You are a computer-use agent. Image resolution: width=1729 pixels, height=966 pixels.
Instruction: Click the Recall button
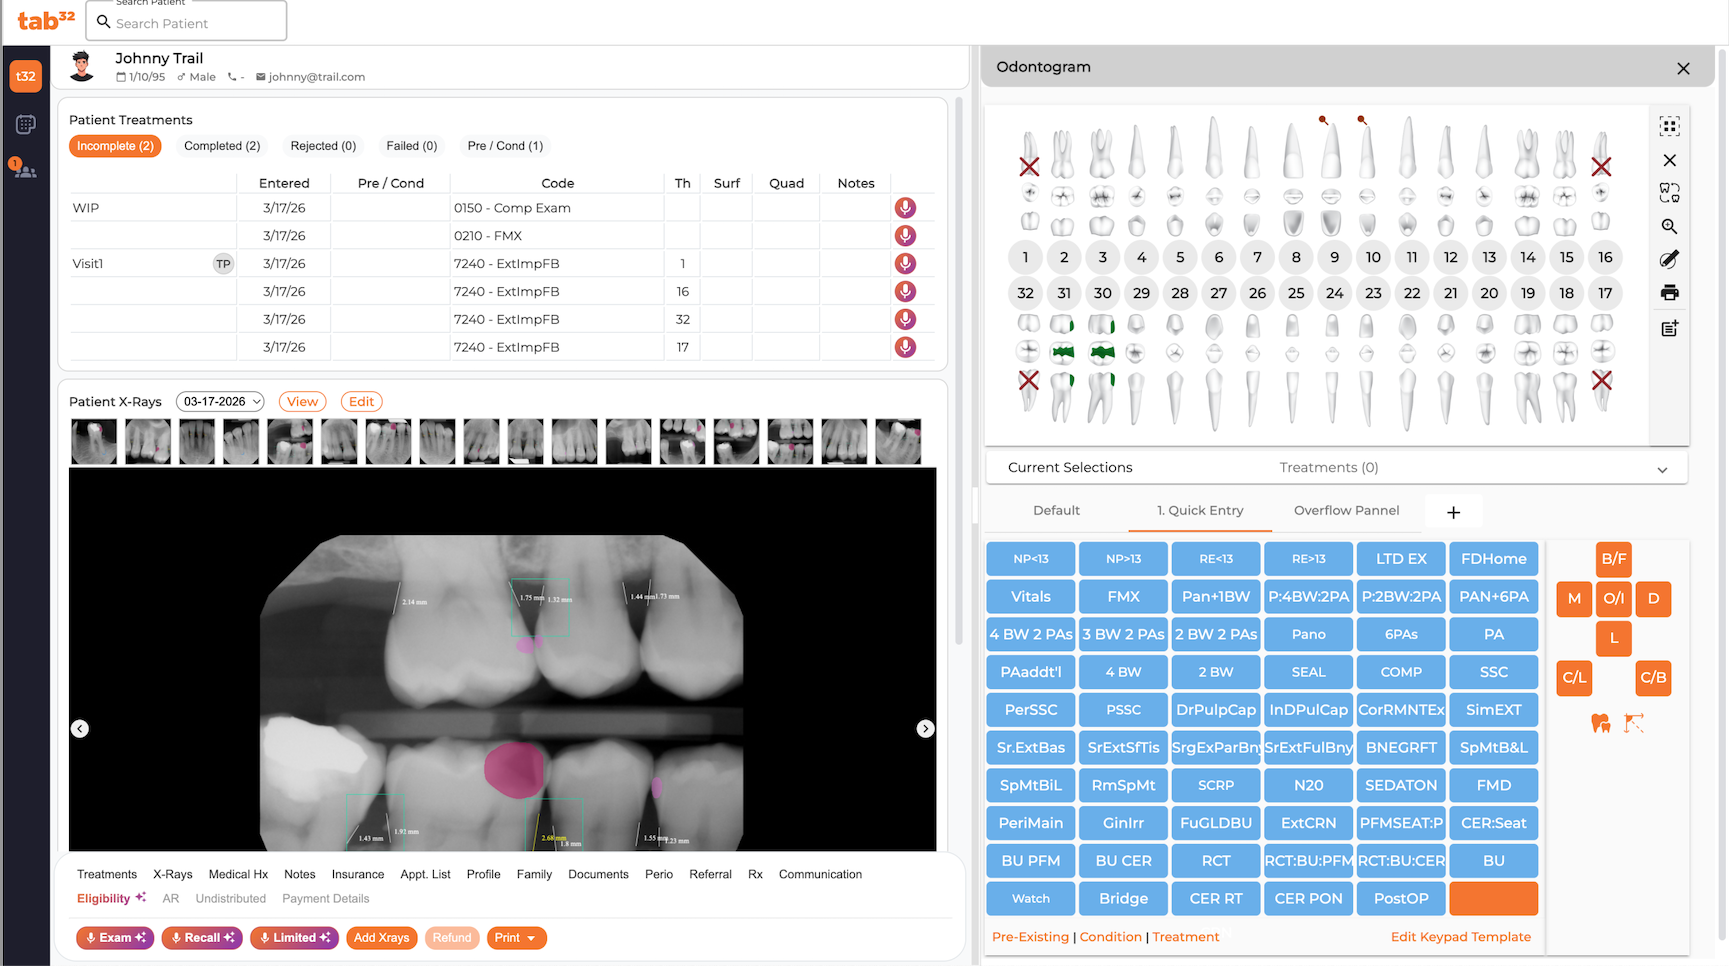pos(202,938)
